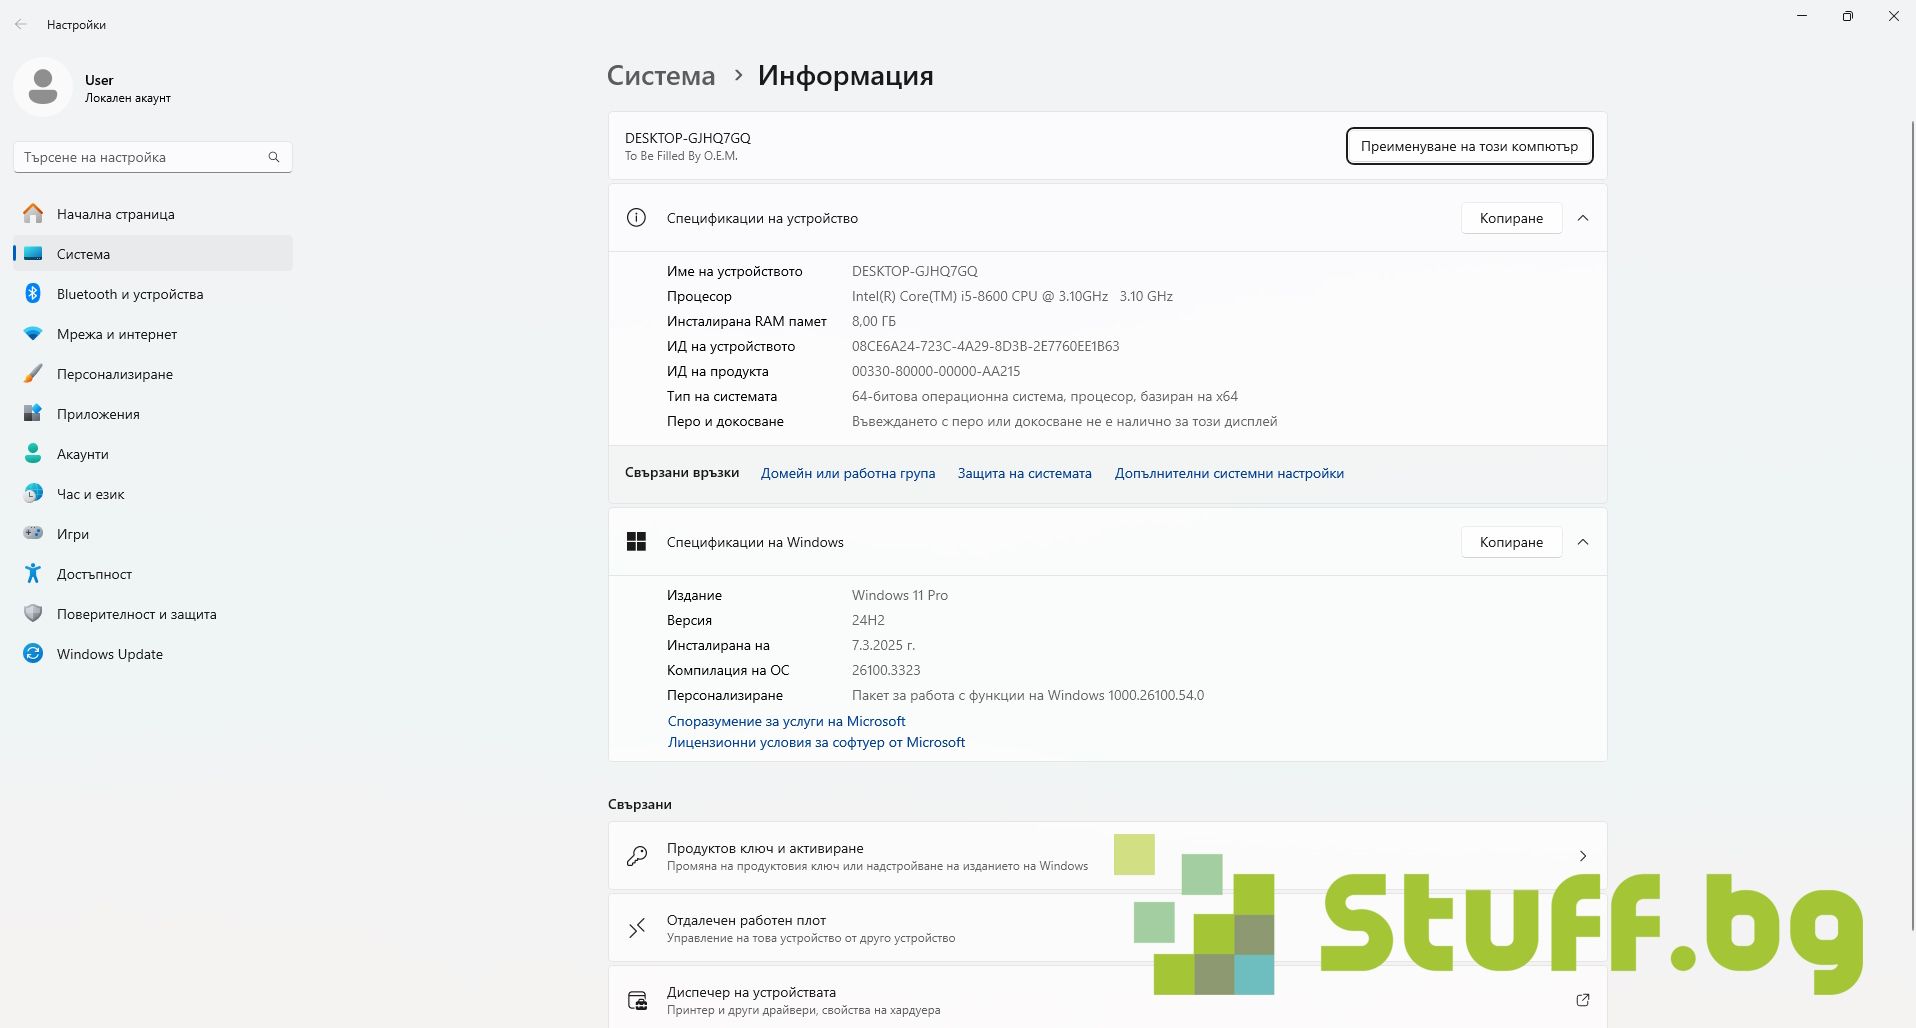The image size is (1916, 1028).
Task: Open Продуктов ключ и активиране via chevron
Action: (x=1583, y=856)
